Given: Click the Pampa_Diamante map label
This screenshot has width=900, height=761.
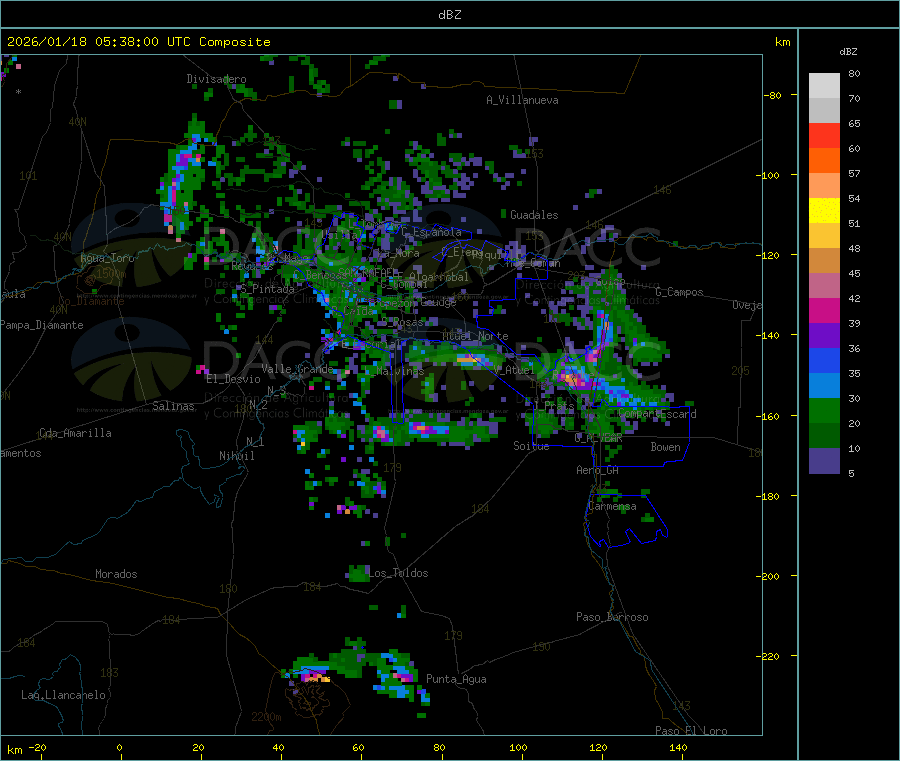Looking at the screenshot, I should pos(42,325).
